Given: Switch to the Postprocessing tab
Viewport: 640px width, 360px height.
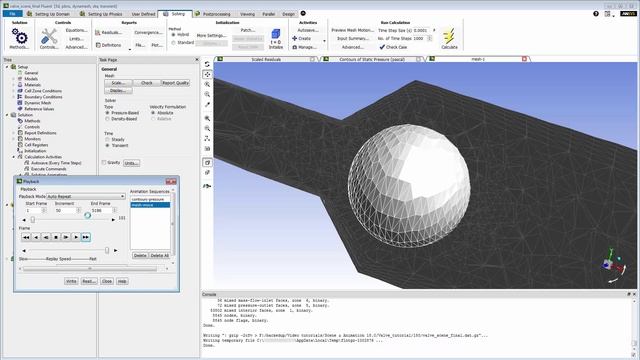Looking at the screenshot, I should [213, 14].
